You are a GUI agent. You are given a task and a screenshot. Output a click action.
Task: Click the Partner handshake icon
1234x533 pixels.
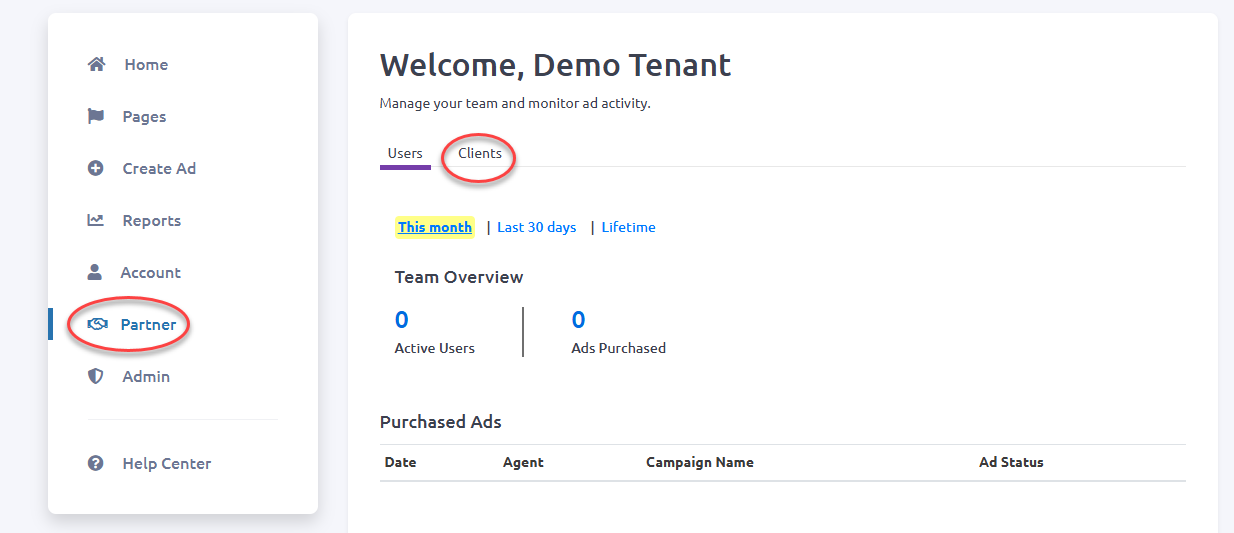(x=98, y=324)
